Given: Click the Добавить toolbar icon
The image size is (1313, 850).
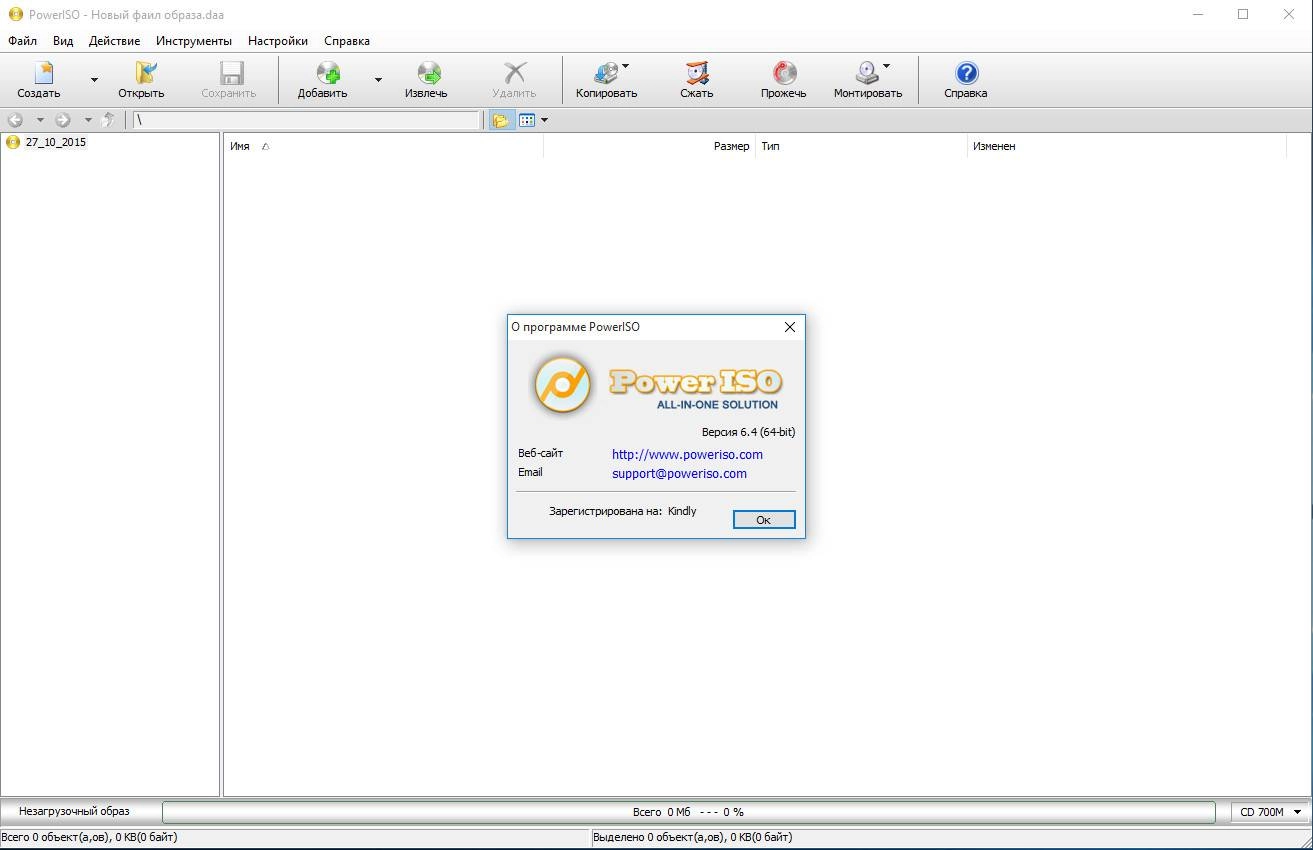Looking at the screenshot, I should [328, 73].
